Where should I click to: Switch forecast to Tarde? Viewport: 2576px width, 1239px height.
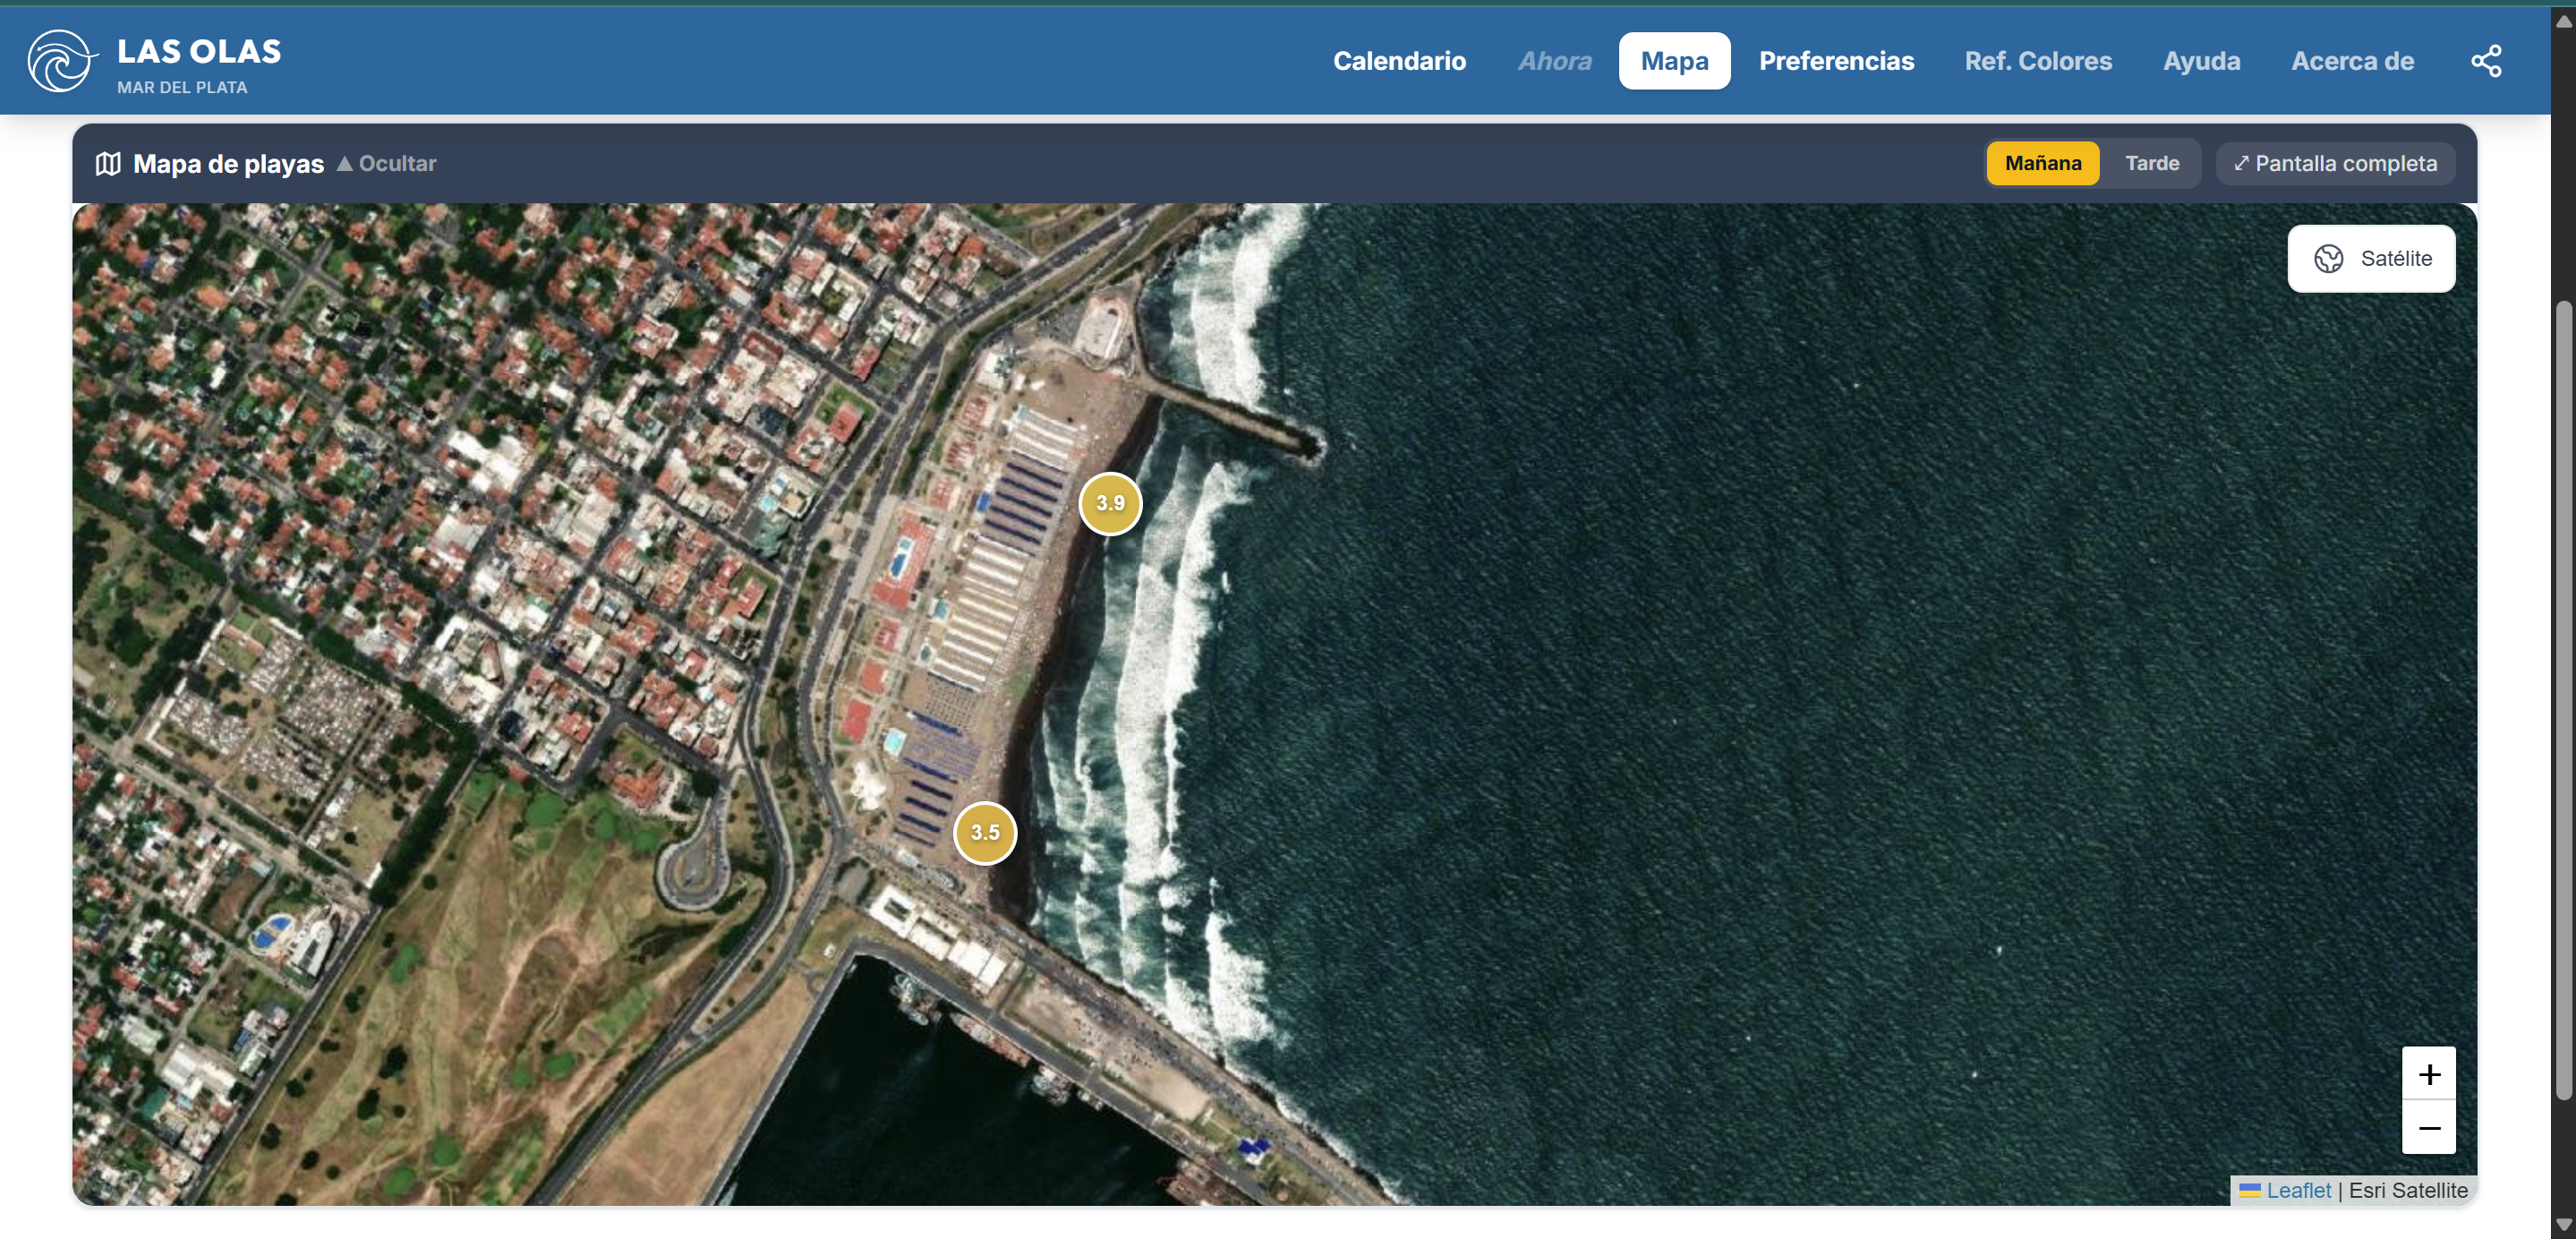2152,163
